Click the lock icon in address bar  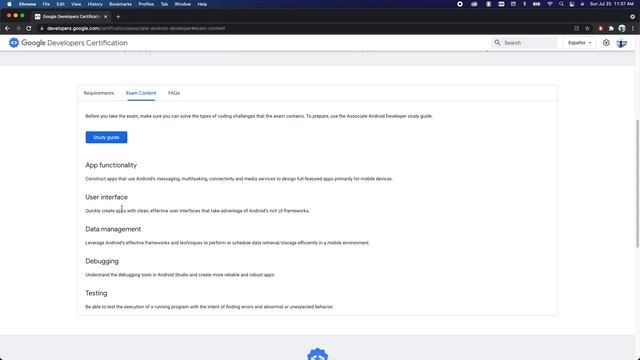[42, 29]
